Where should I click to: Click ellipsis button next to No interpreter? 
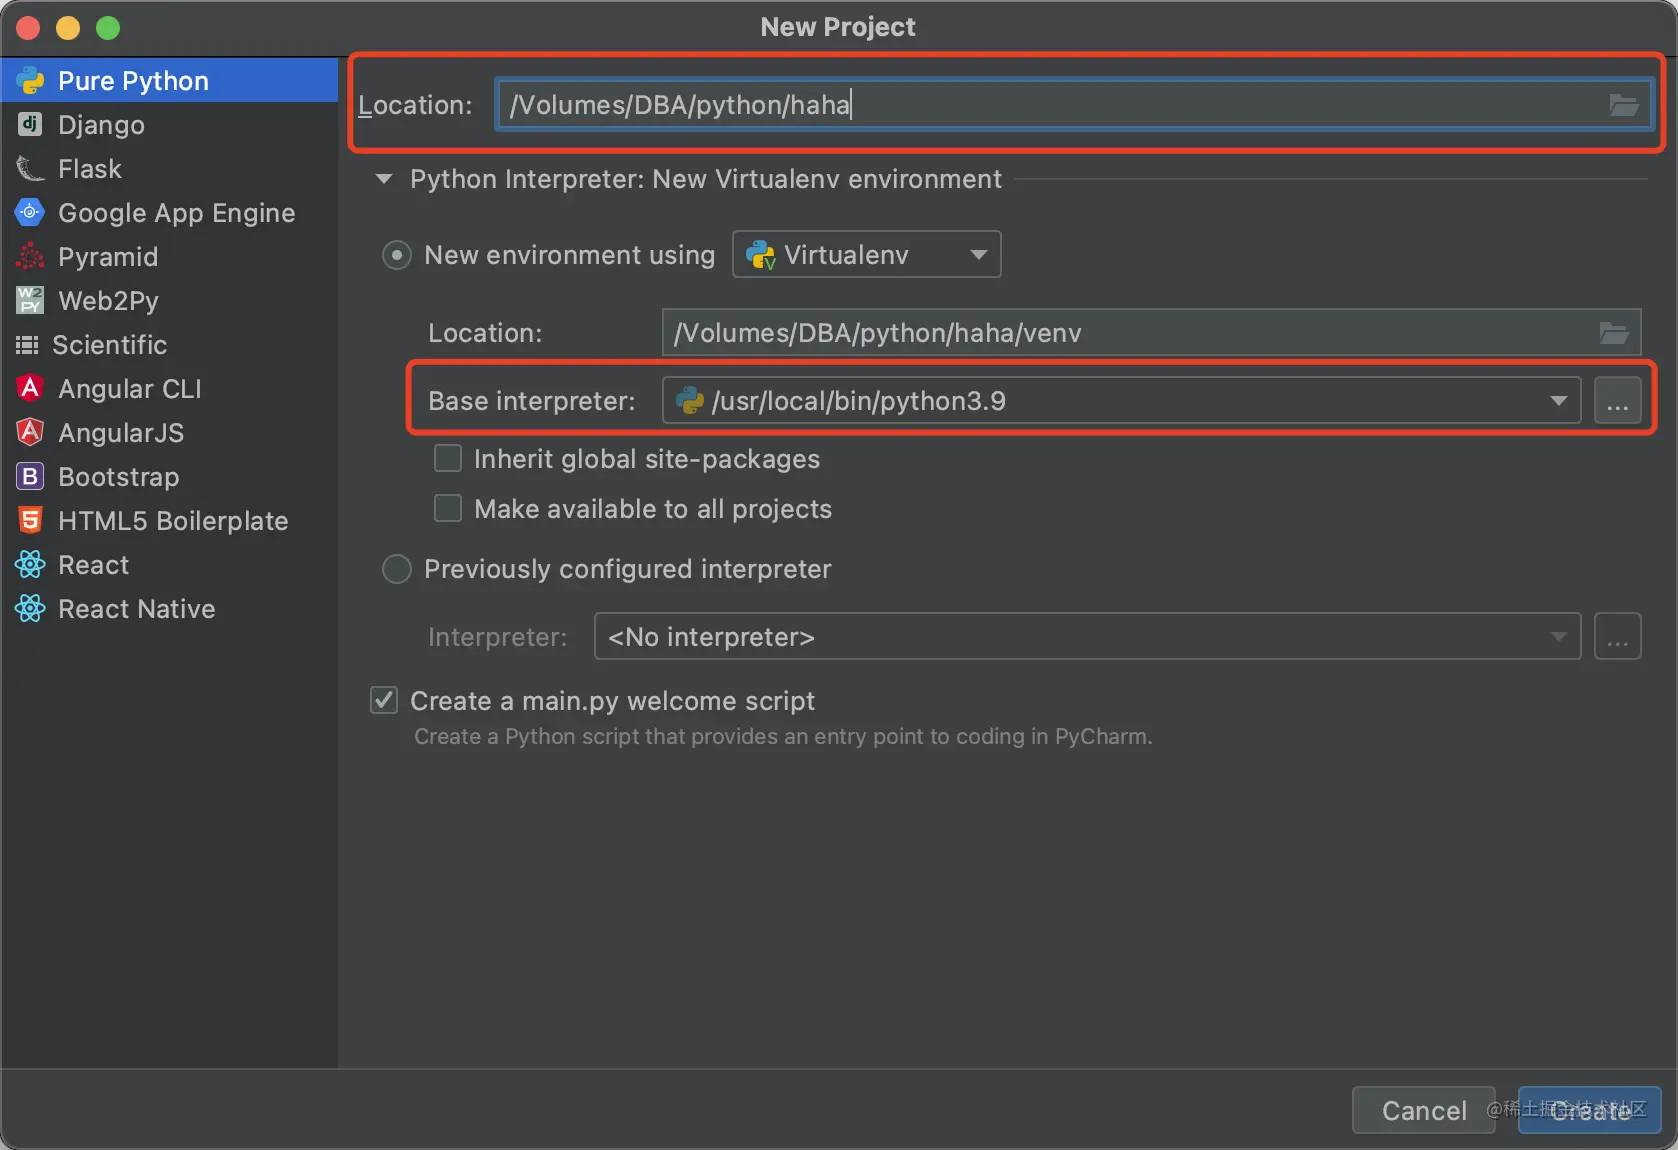point(1618,637)
